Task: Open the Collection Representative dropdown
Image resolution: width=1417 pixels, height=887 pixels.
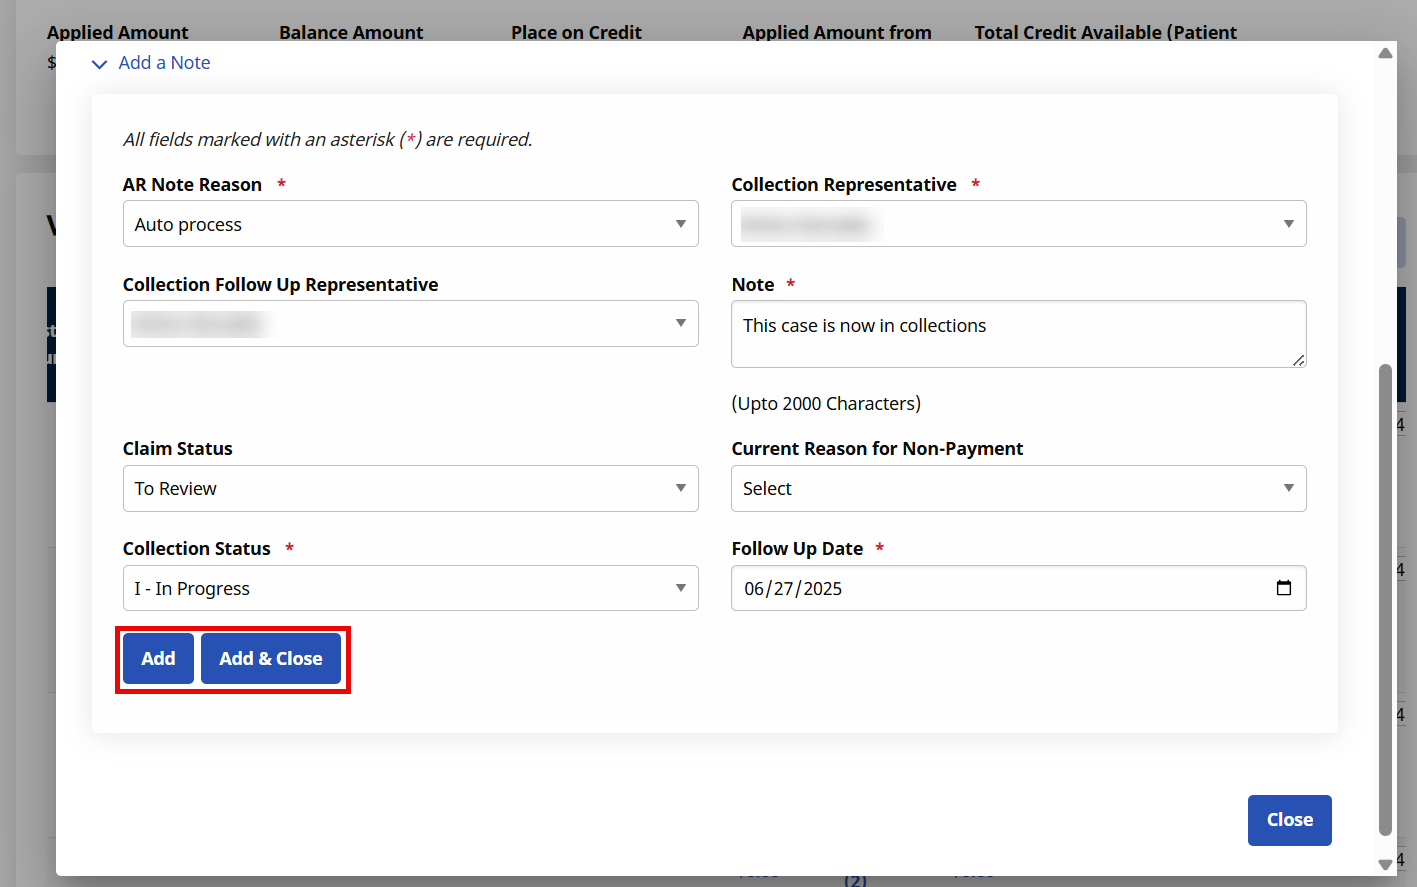Action: point(1018,224)
